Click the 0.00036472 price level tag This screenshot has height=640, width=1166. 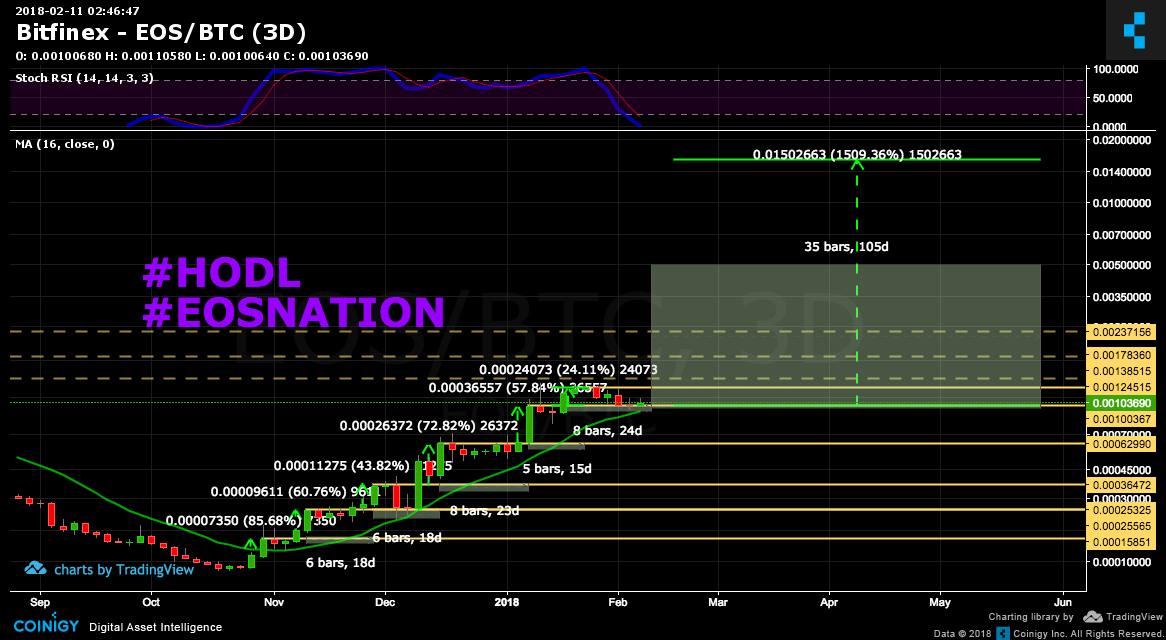tap(1119, 484)
